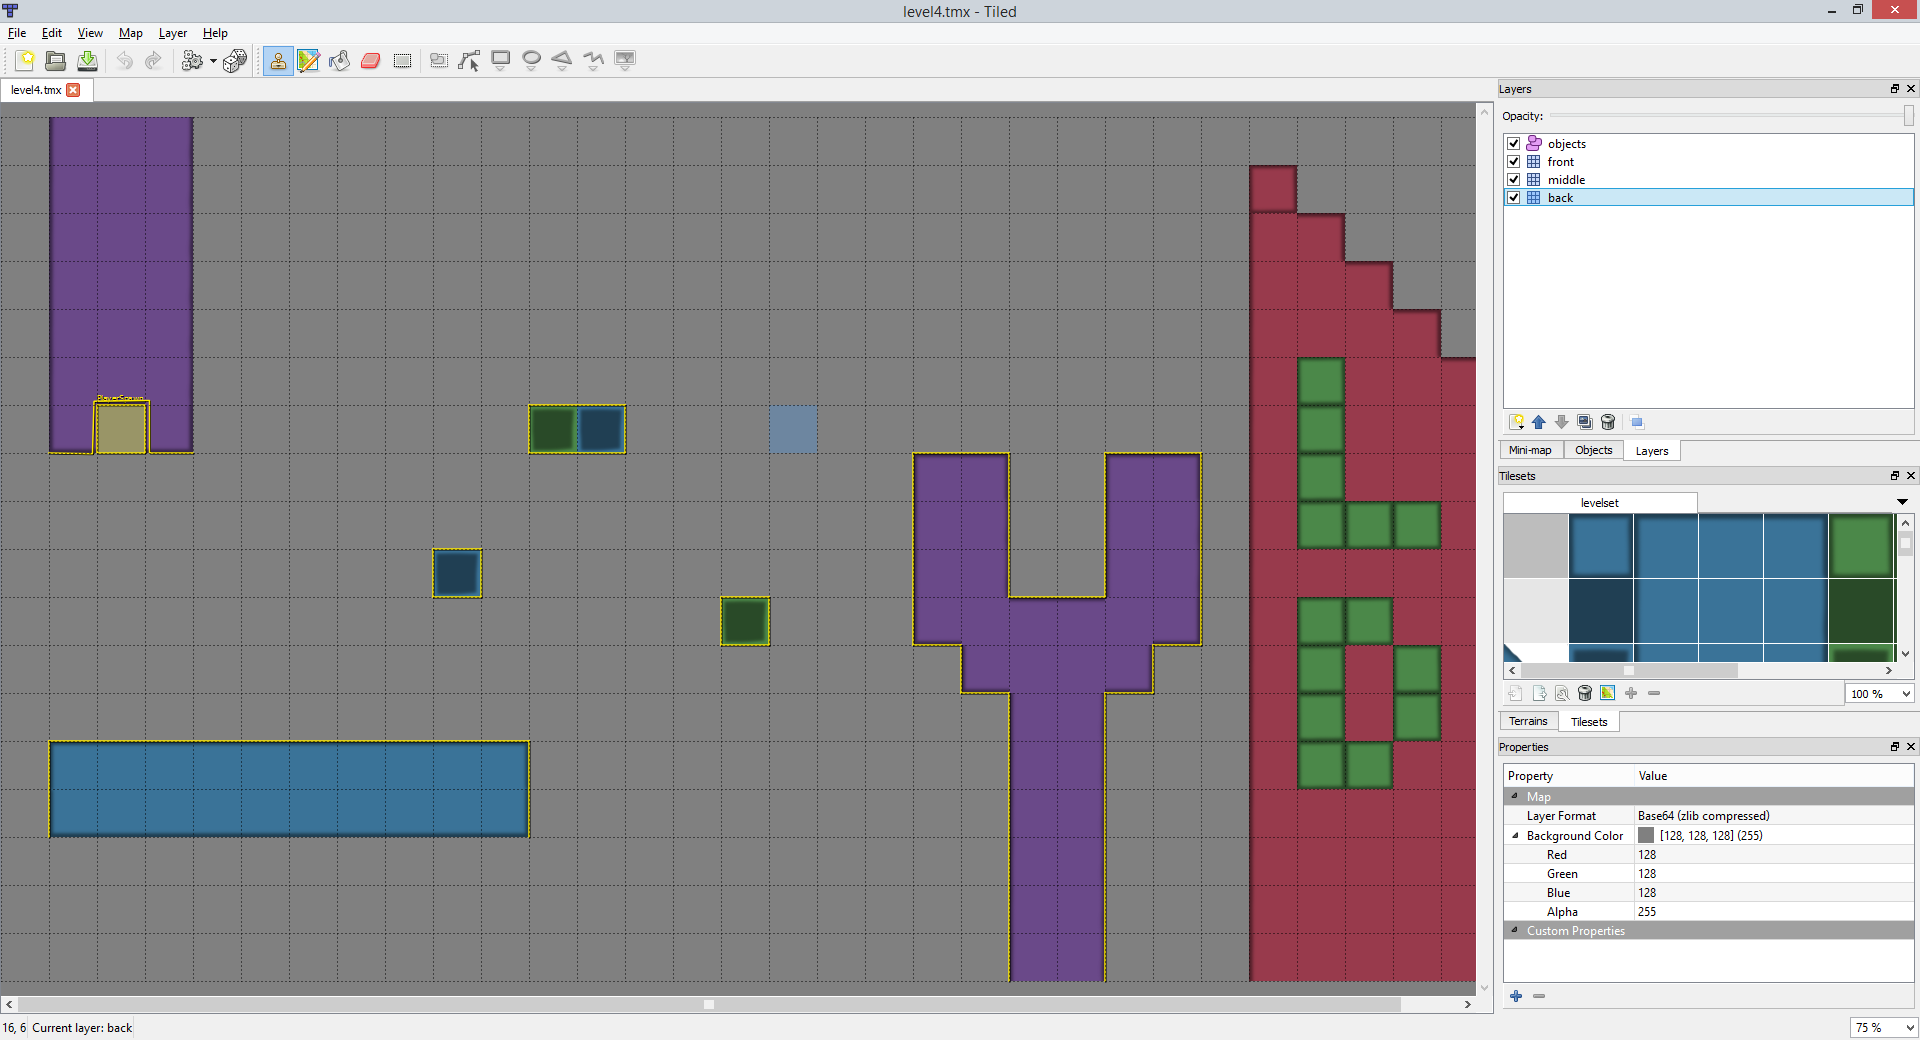Screen dimensions: 1920x1040
Task: Toggle the Random Mode dice icon
Action: (235, 61)
